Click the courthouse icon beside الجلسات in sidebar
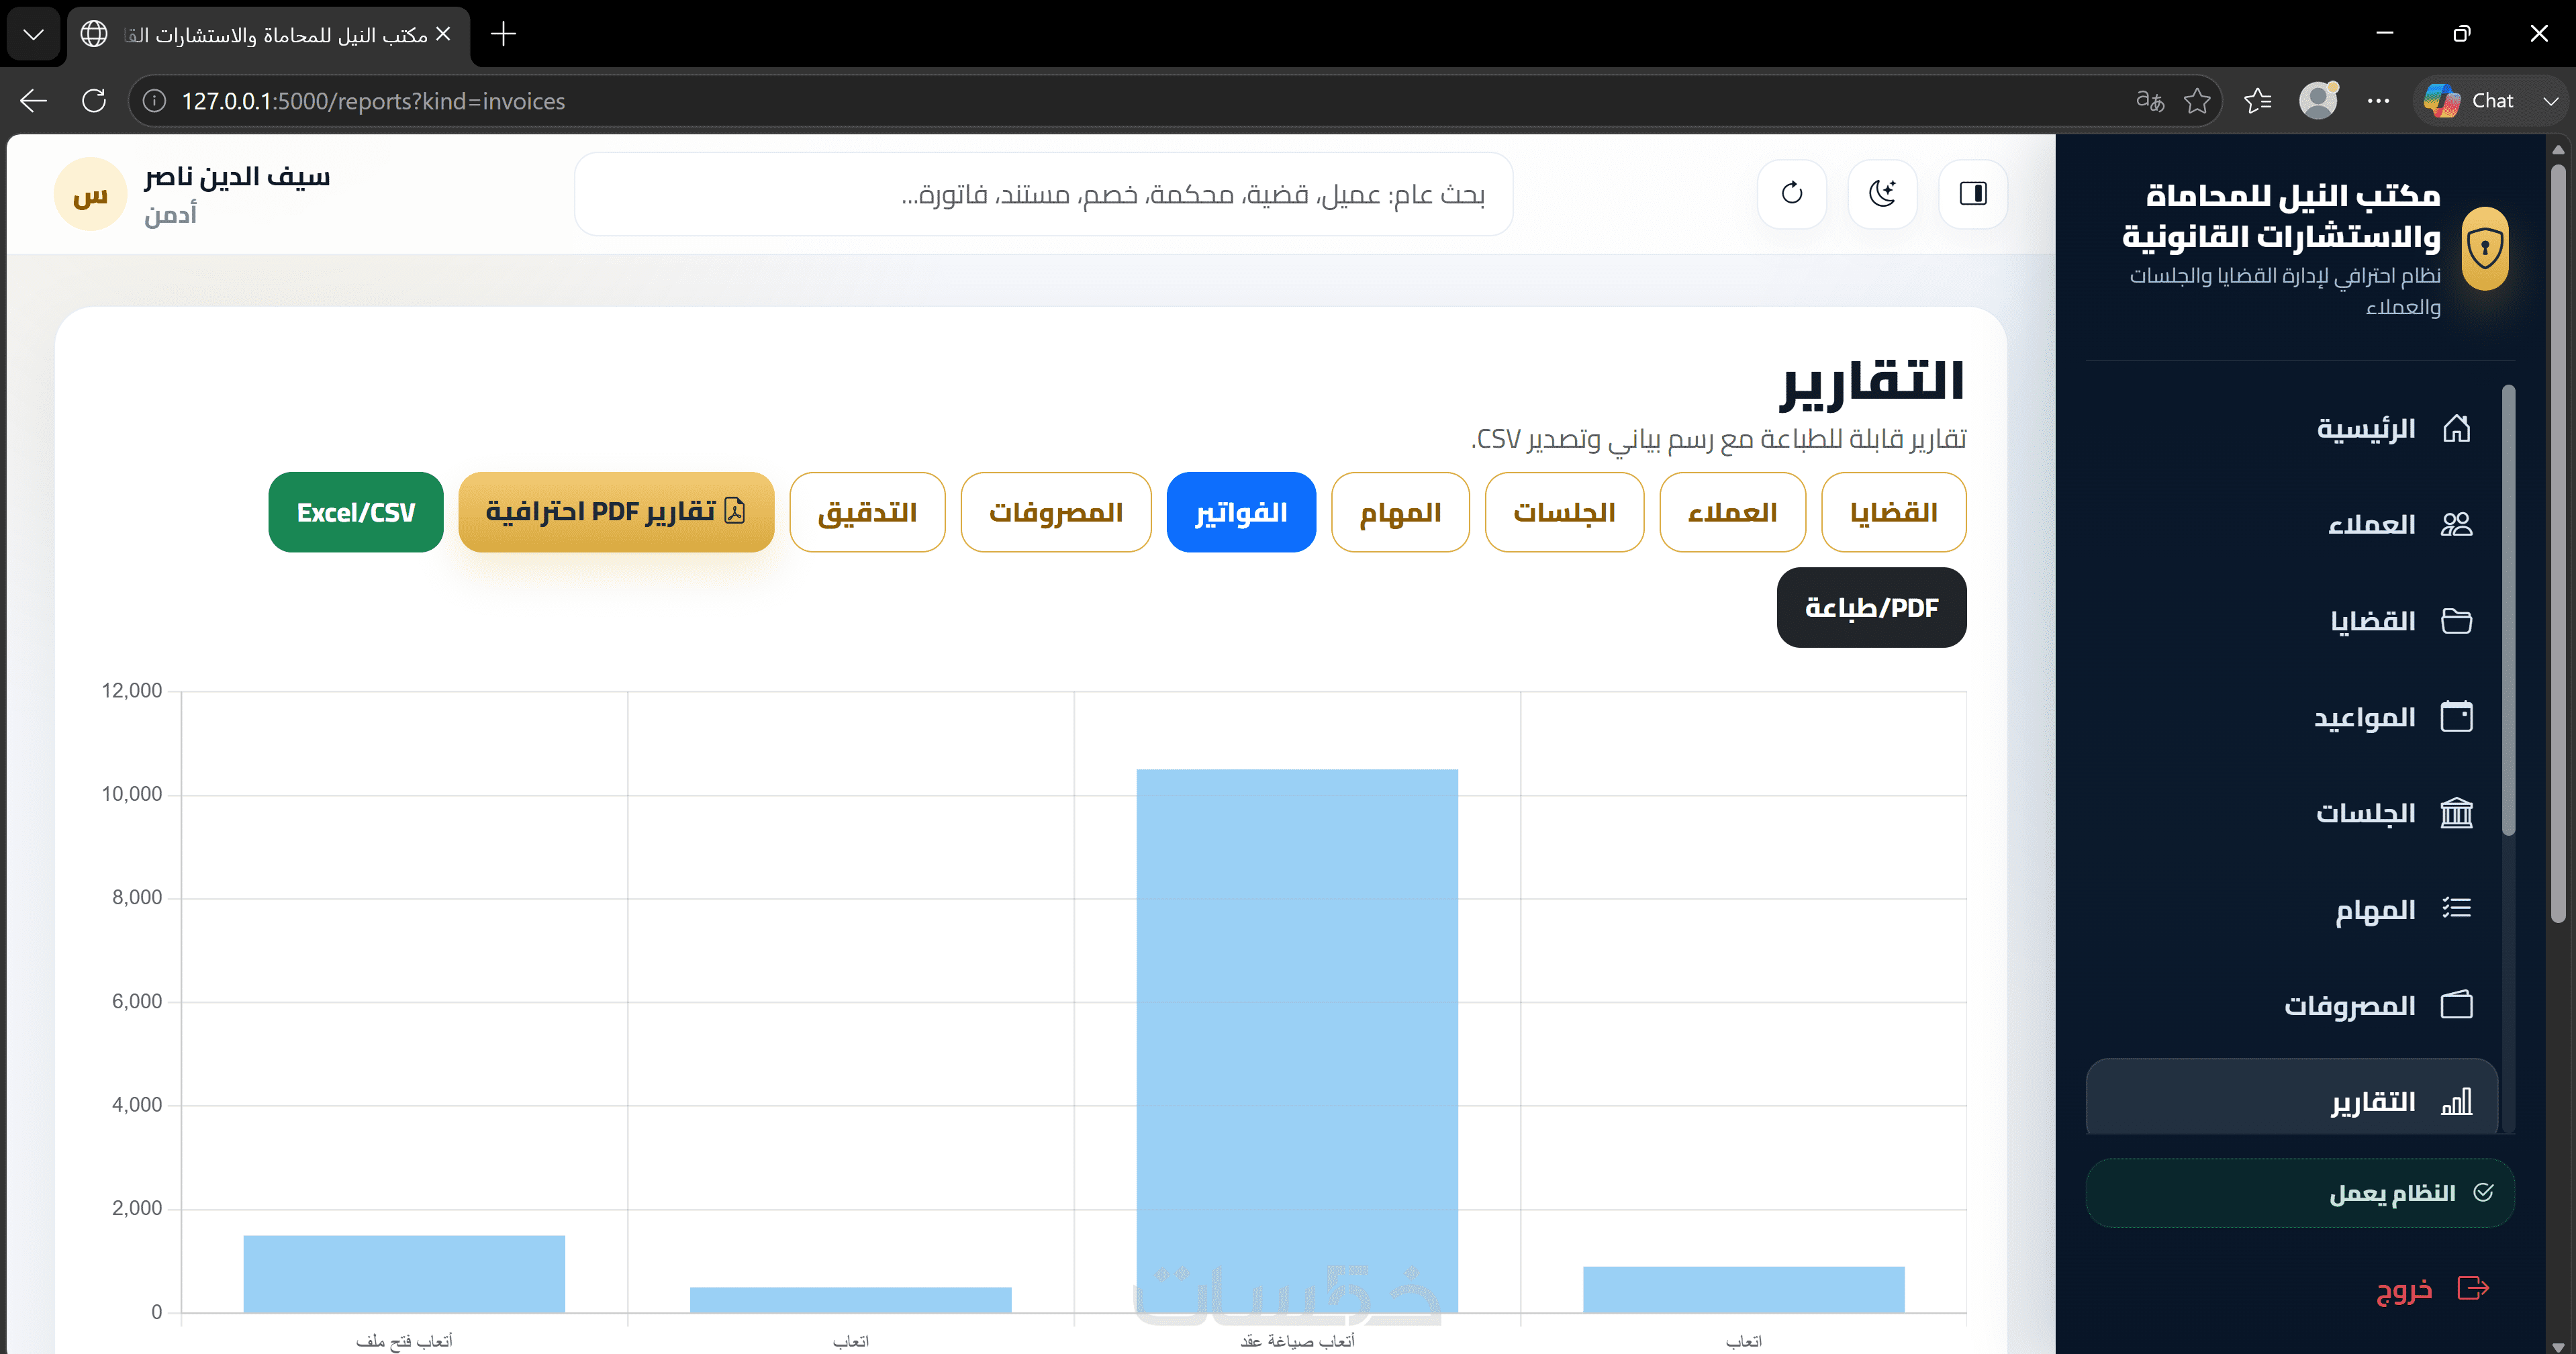This screenshot has width=2576, height=1354. pyautogui.click(x=2456, y=812)
